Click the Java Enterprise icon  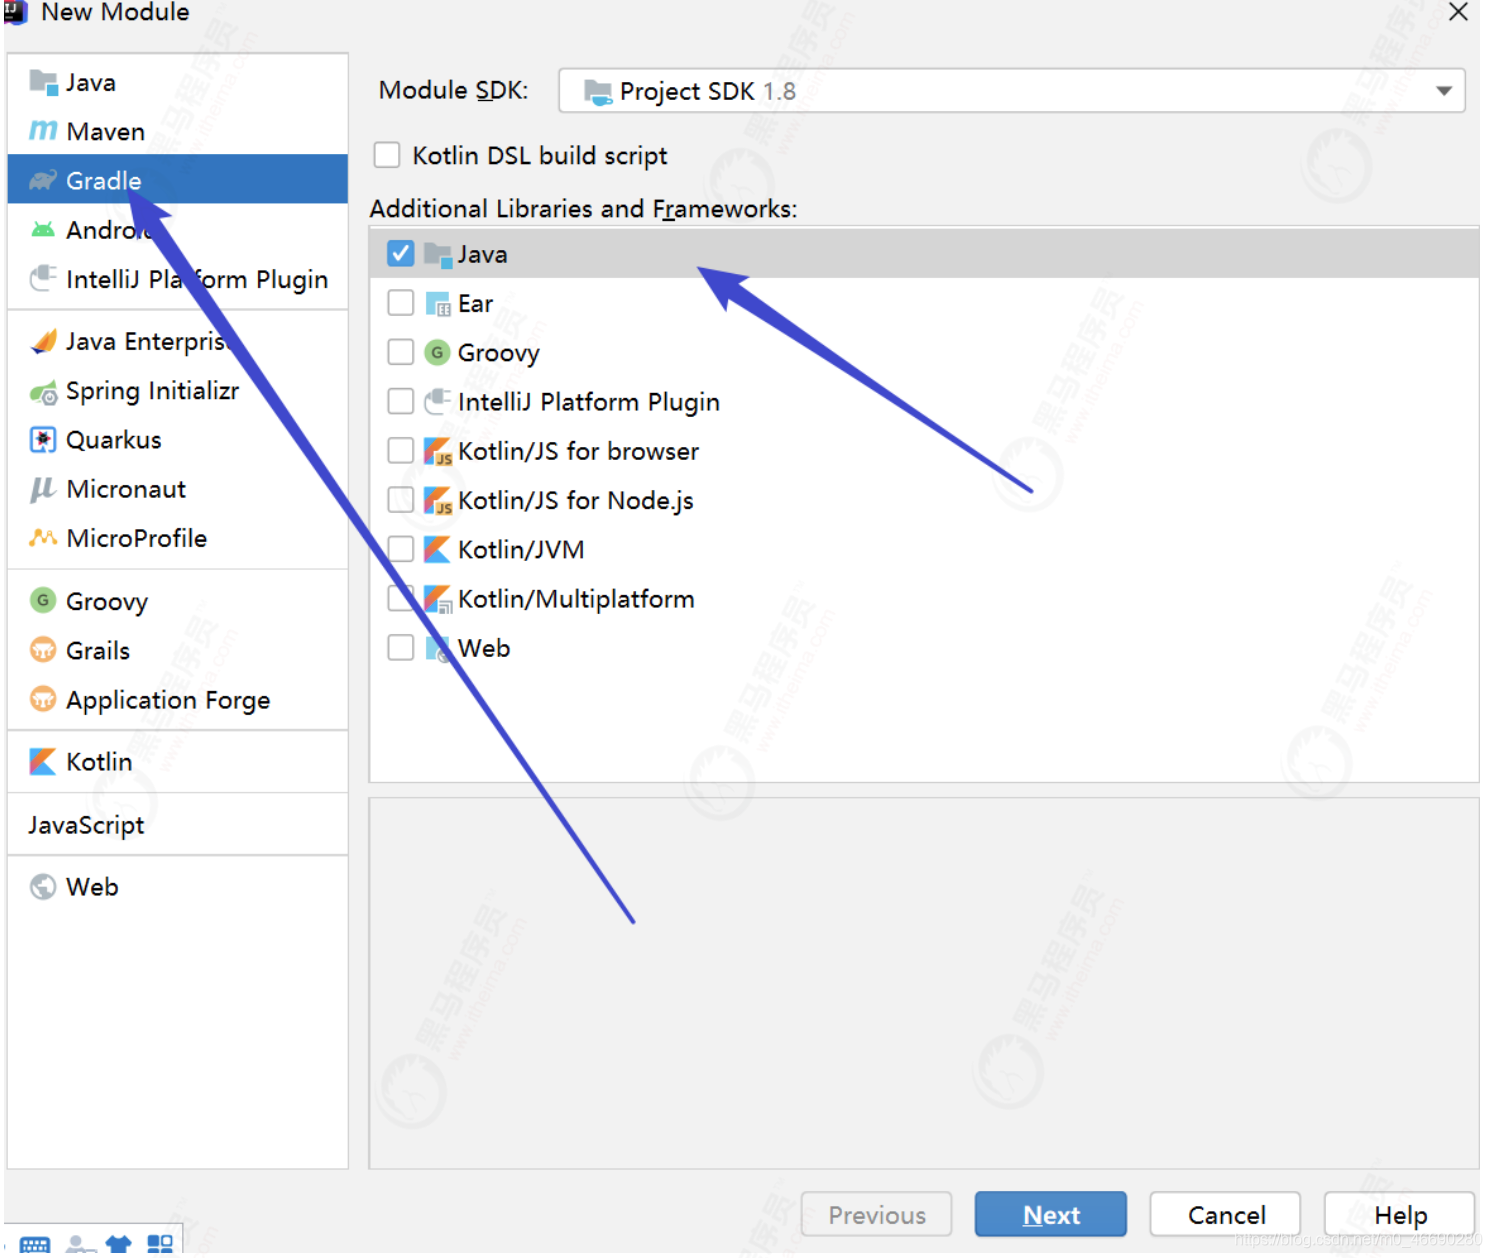coord(43,342)
